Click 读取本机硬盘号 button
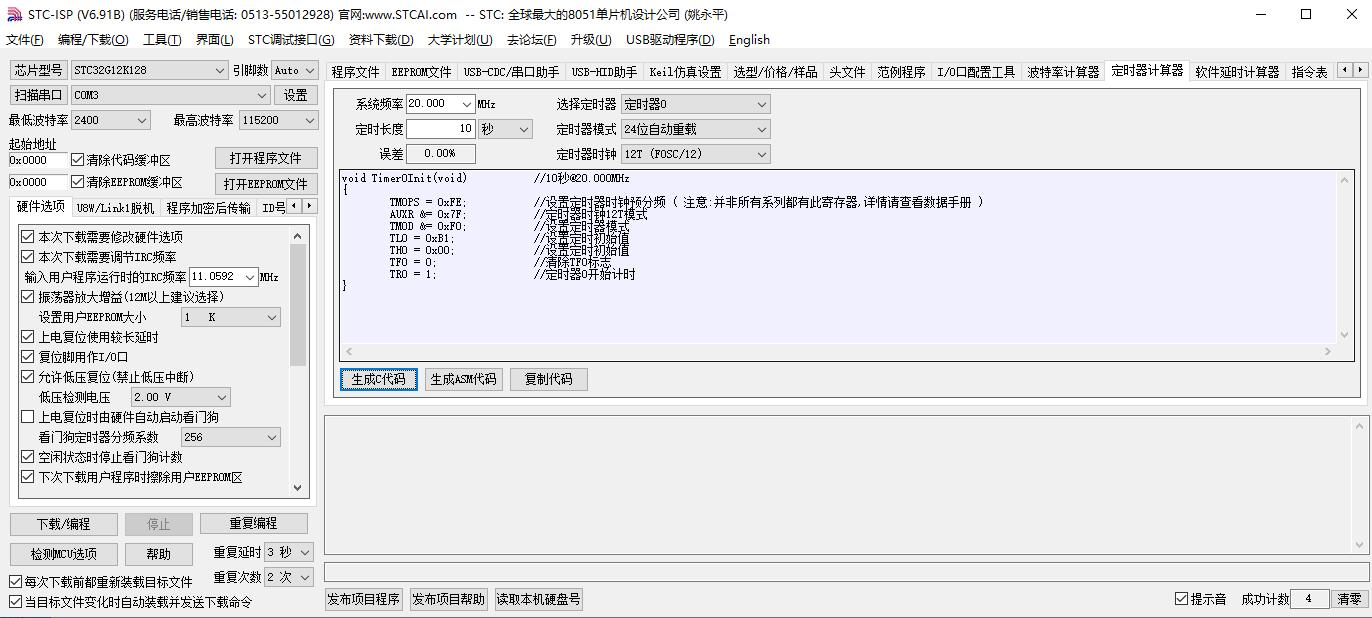1372x618 pixels. point(537,599)
